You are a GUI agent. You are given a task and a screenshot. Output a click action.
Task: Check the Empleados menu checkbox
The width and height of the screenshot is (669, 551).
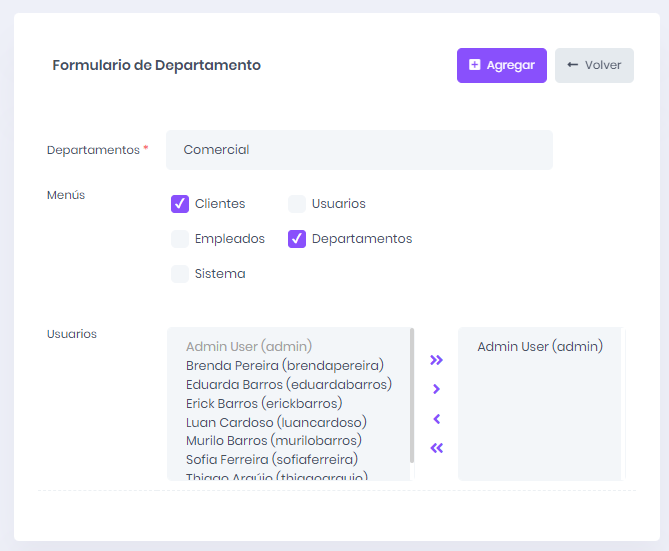coord(180,239)
